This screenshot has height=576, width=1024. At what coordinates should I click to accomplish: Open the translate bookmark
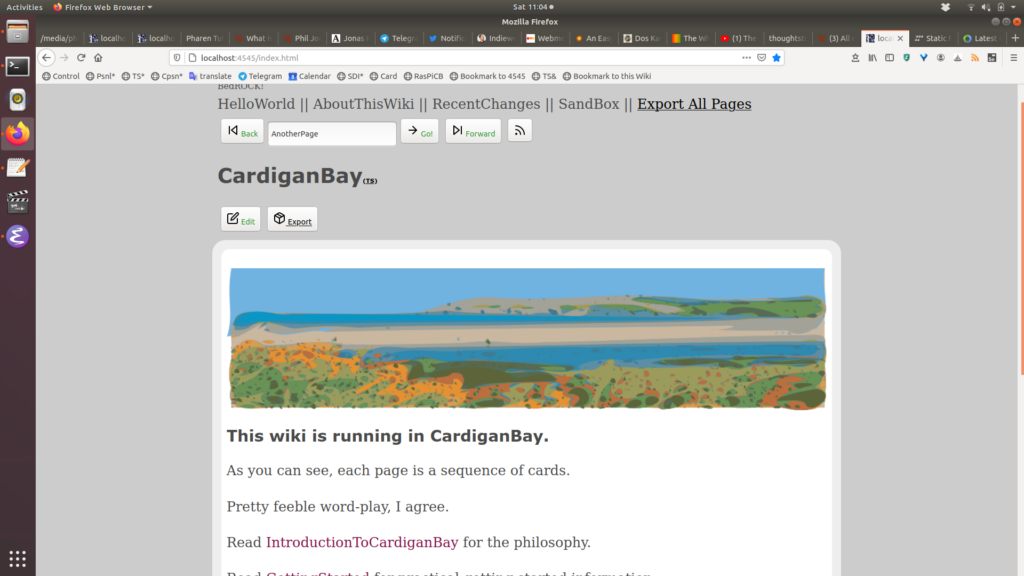click(210, 76)
